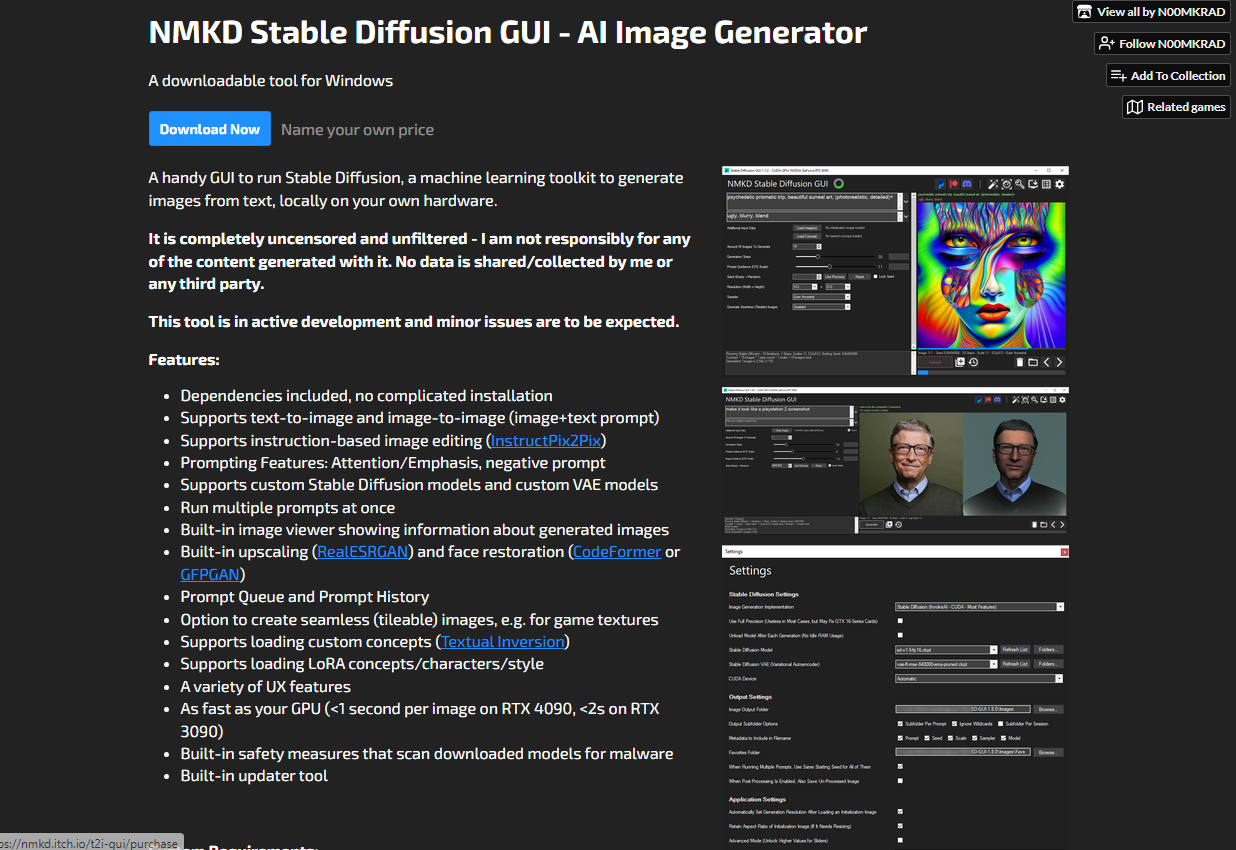Click the blue Download Now button
The height and width of the screenshot is (850, 1236).
(210, 129)
